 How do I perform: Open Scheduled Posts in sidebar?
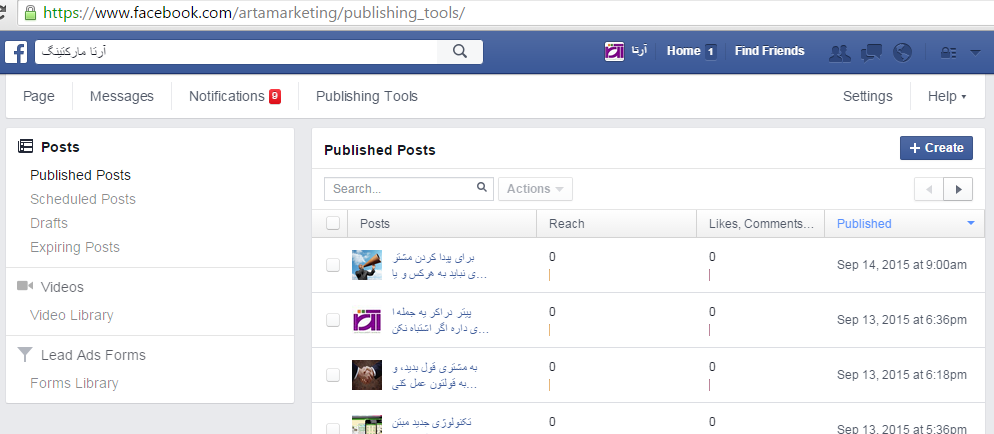83,199
